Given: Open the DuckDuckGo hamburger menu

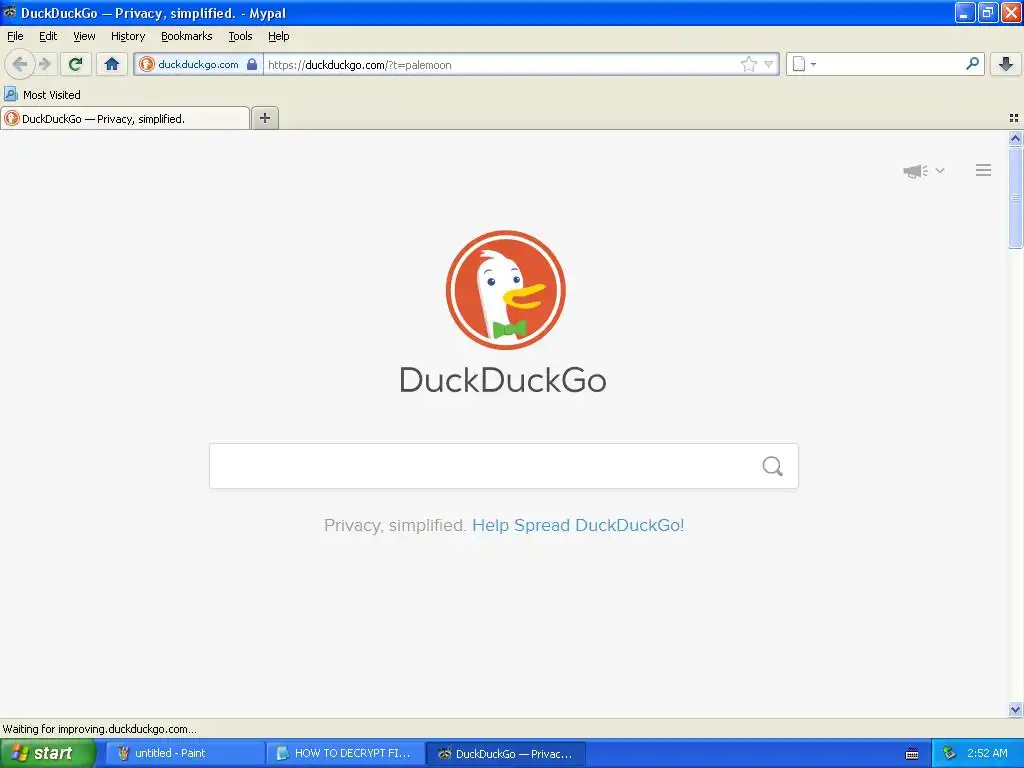Looking at the screenshot, I should coord(984,170).
